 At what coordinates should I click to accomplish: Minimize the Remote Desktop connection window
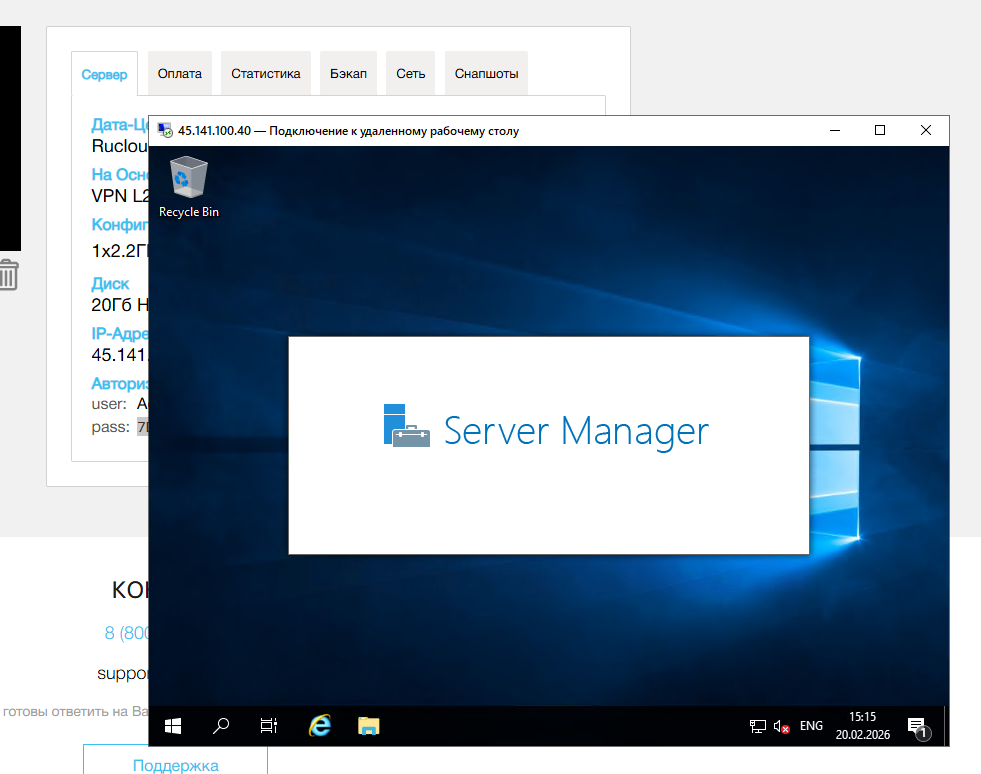(x=835, y=130)
